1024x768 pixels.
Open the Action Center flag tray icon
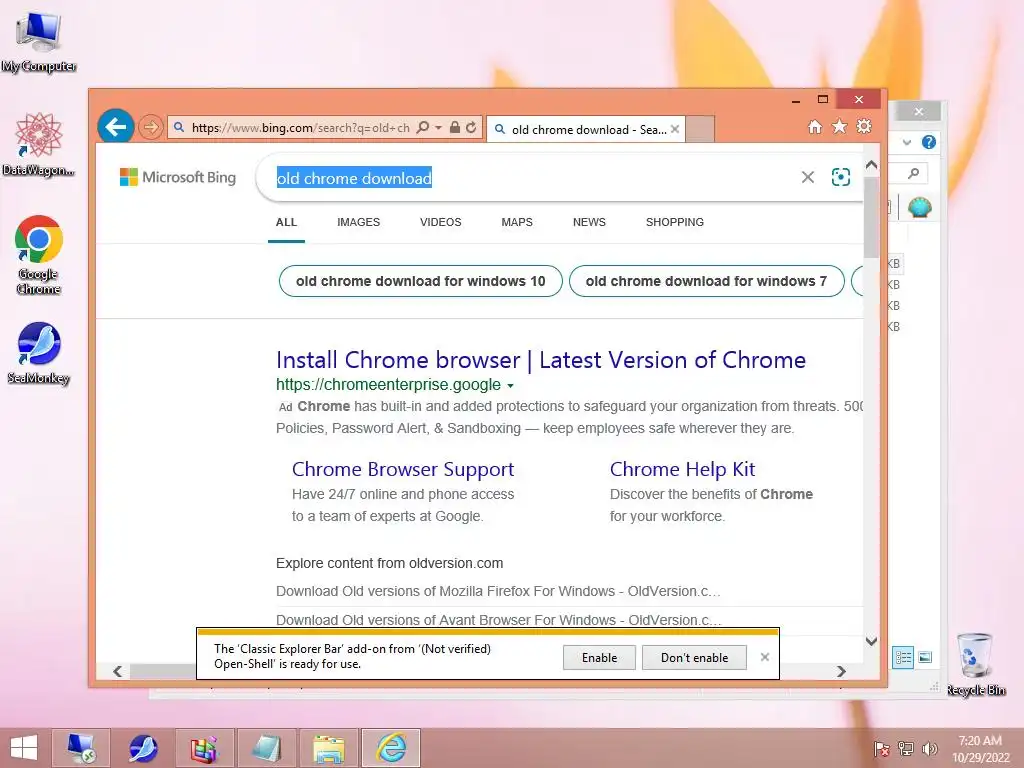coord(882,748)
